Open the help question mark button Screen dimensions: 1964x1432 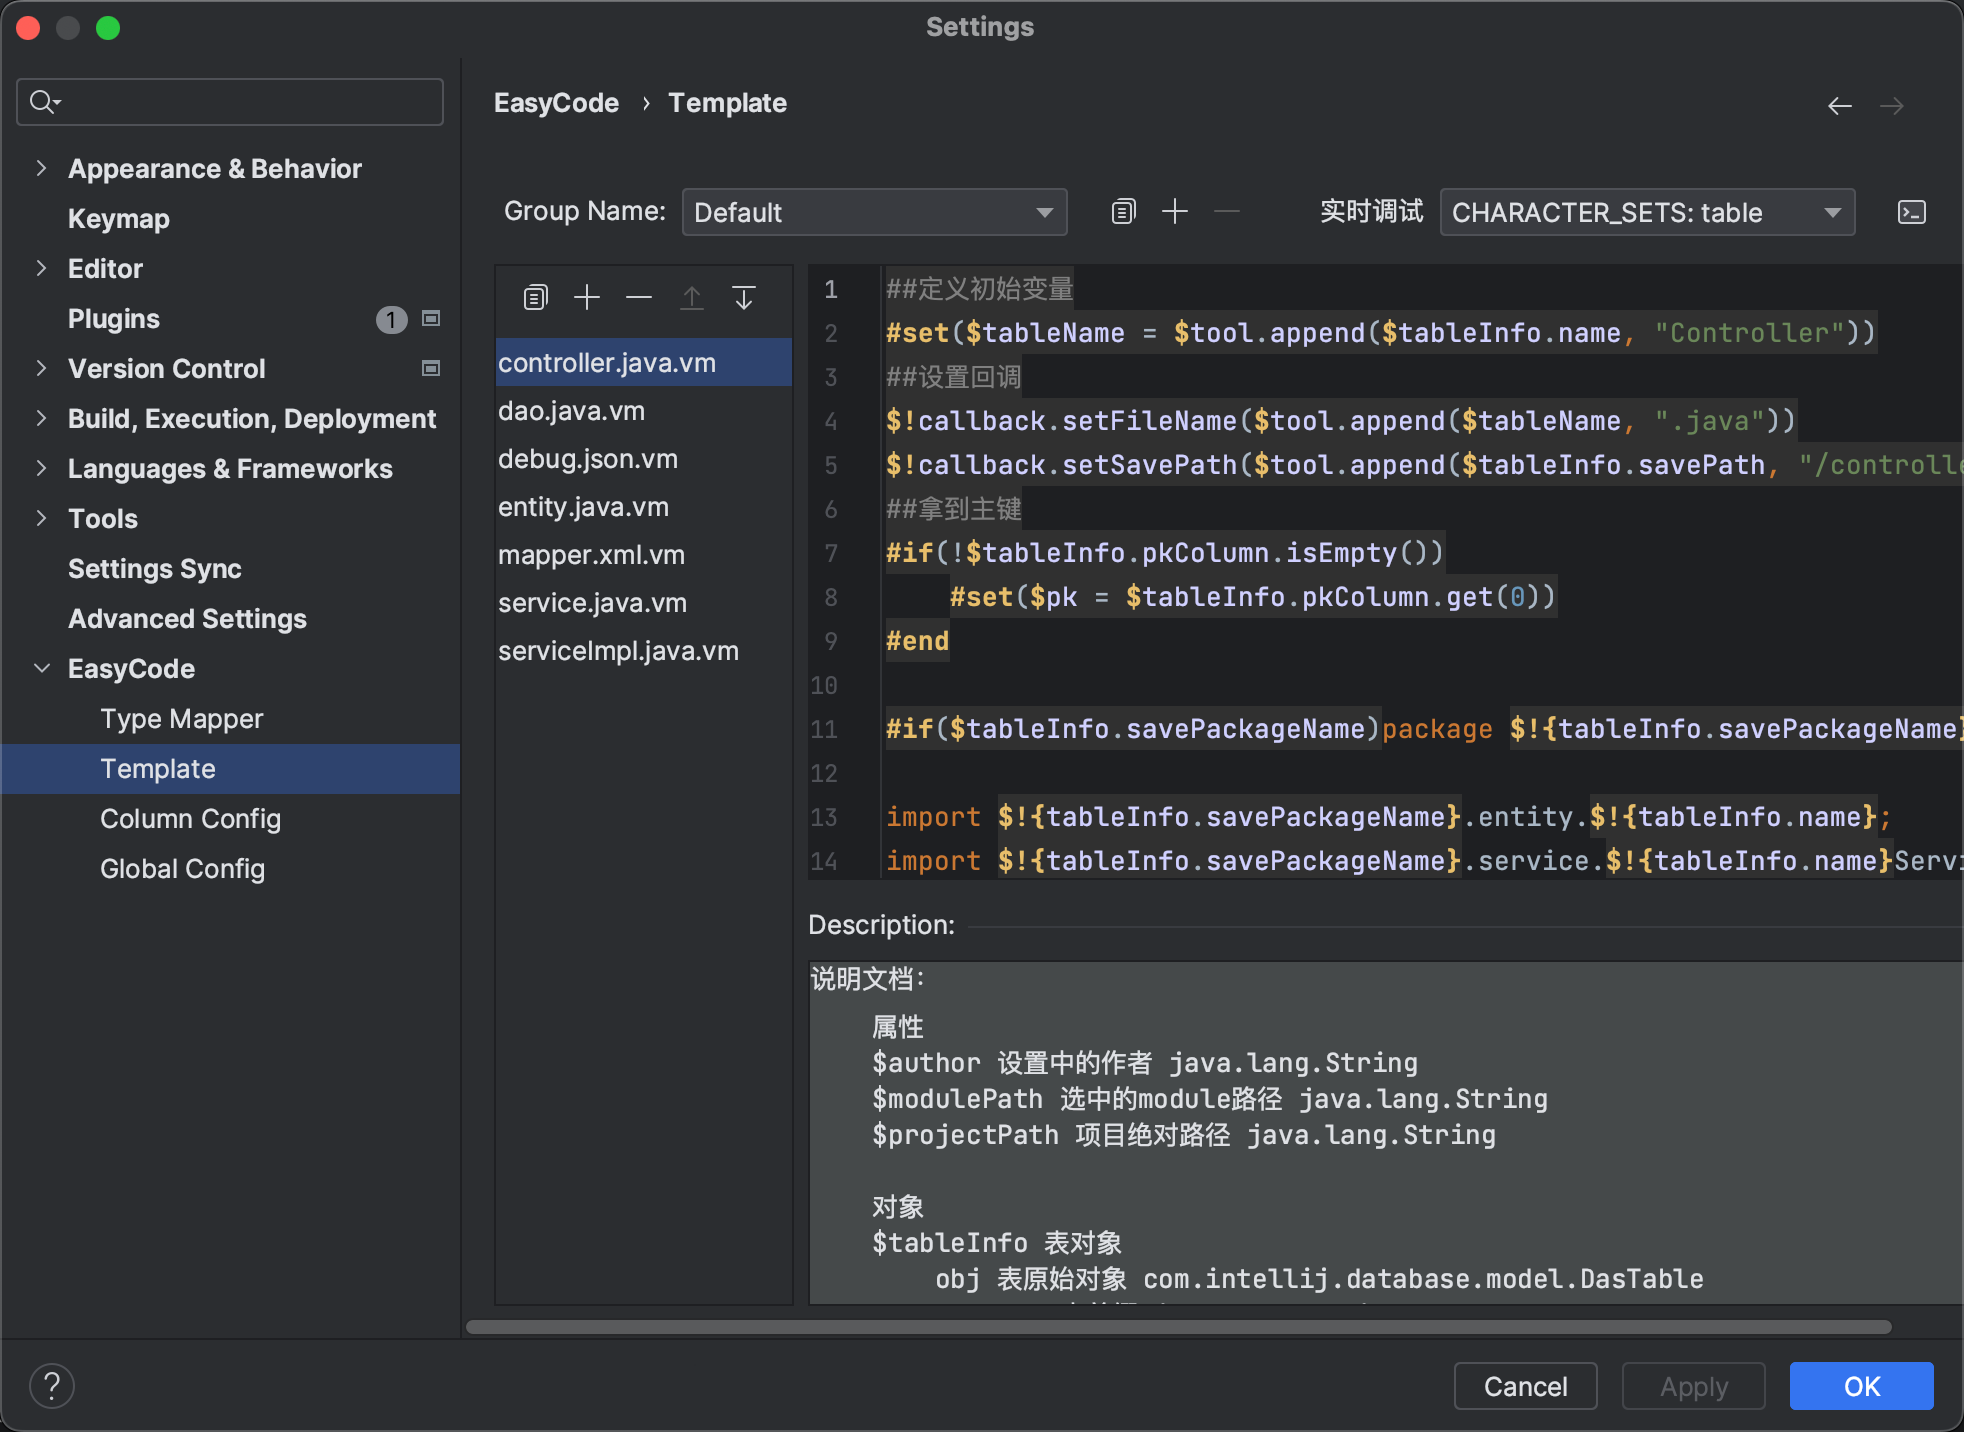[x=52, y=1386]
